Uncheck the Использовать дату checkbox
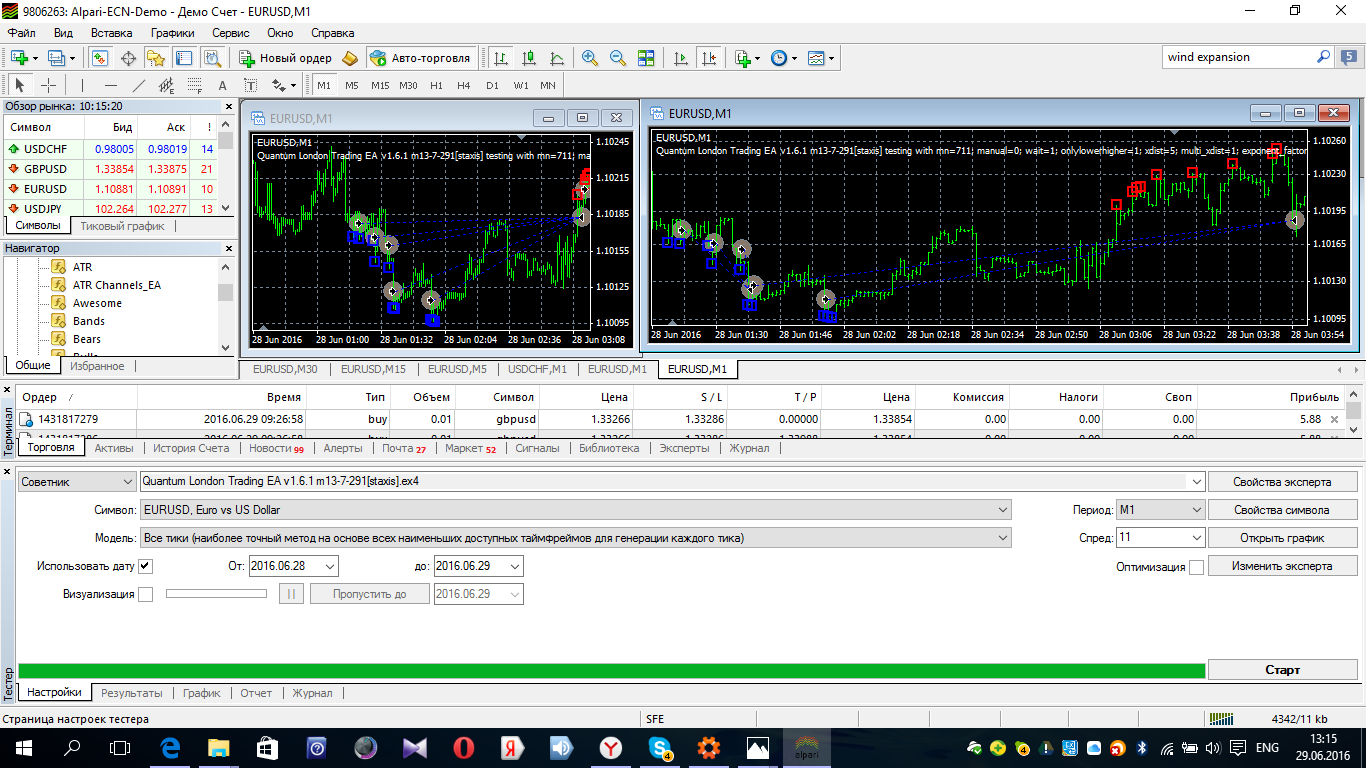The width and height of the screenshot is (1366, 768). click(x=146, y=566)
